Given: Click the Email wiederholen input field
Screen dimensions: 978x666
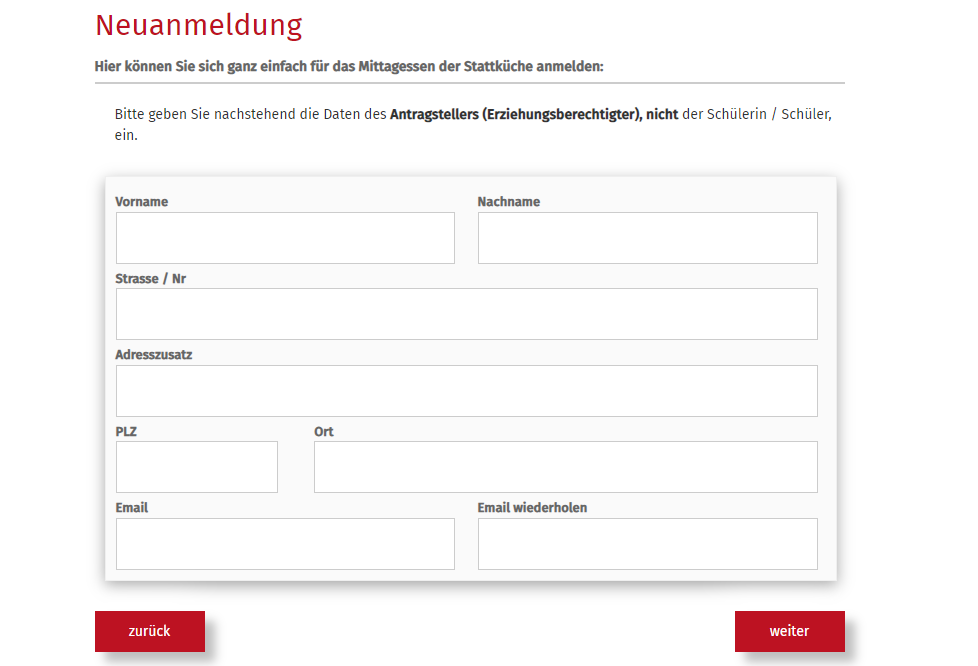Looking at the screenshot, I should click(x=647, y=544).
